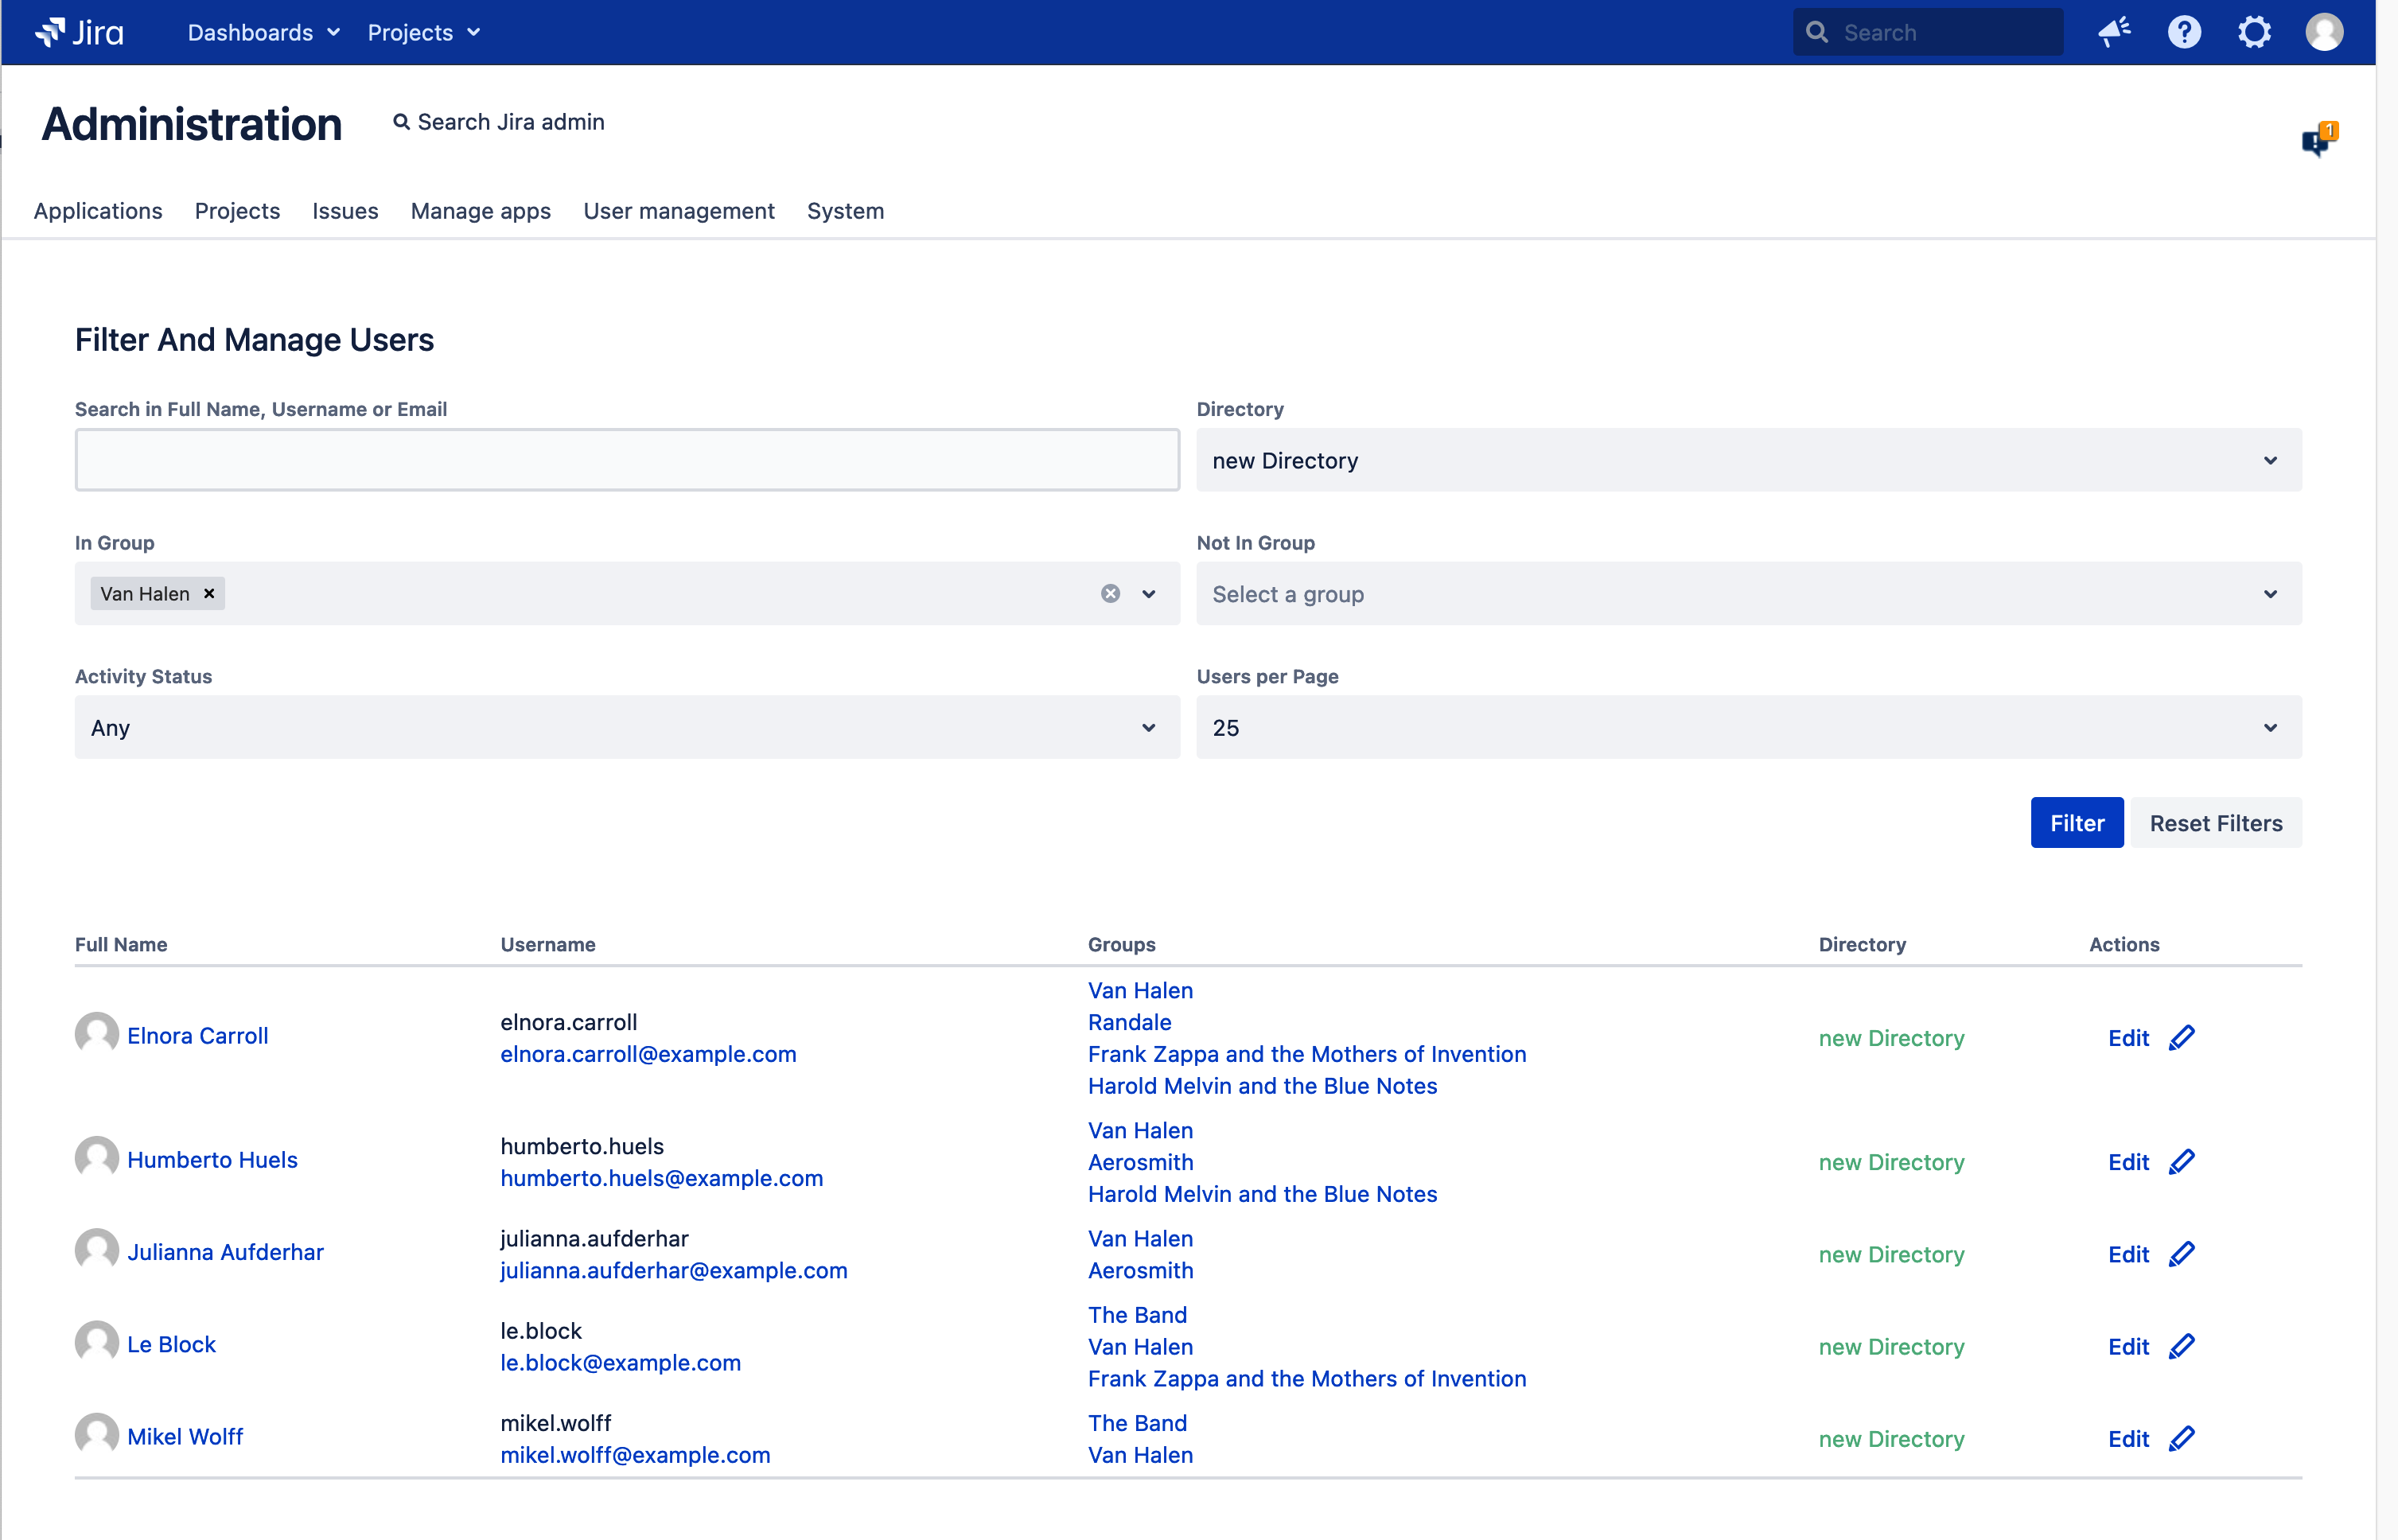This screenshot has width=2398, height=1540.
Task: Click pencil edit icon for Elnora Carroll
Action: pos(2182,1037)
